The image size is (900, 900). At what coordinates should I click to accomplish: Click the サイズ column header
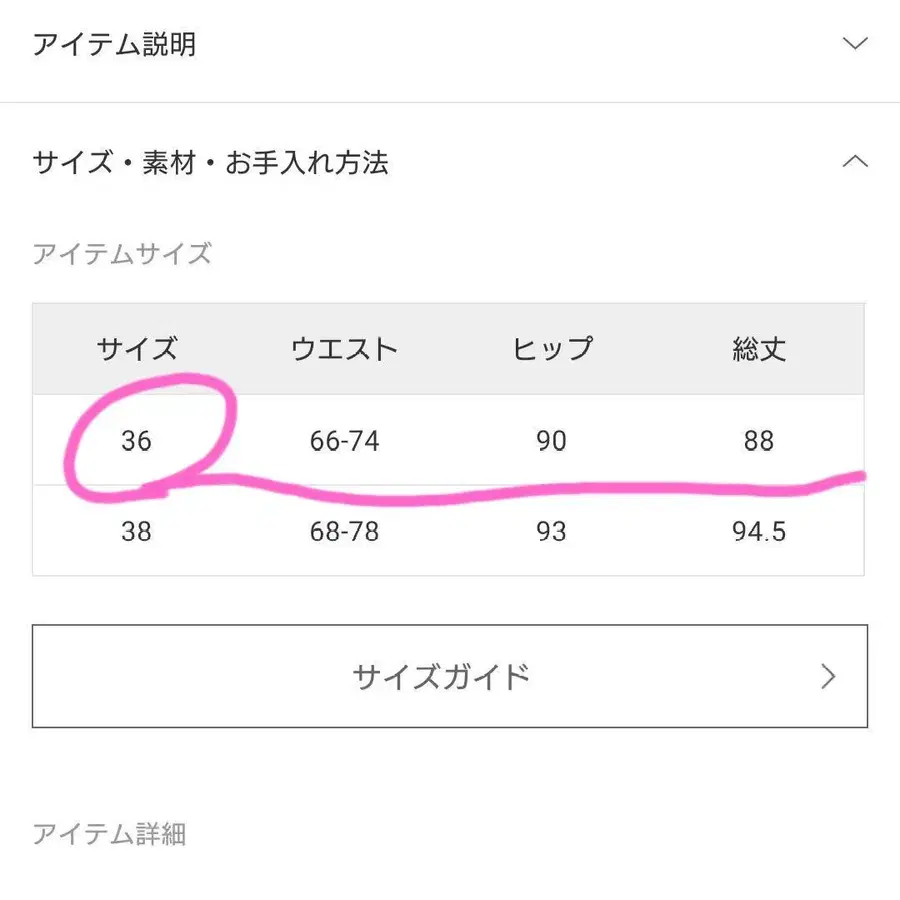[x=136, y=348]
